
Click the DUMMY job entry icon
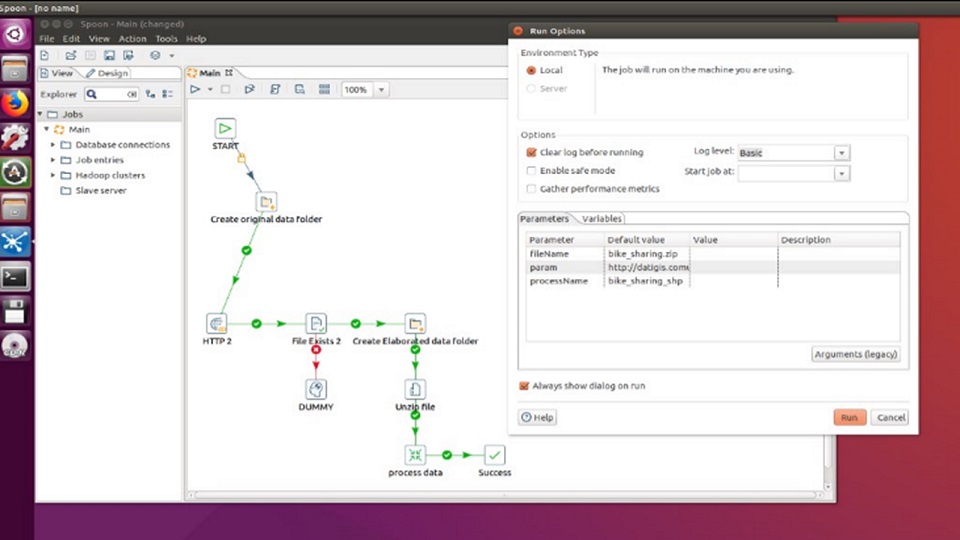pyautogui.click(x=316, y=389)
